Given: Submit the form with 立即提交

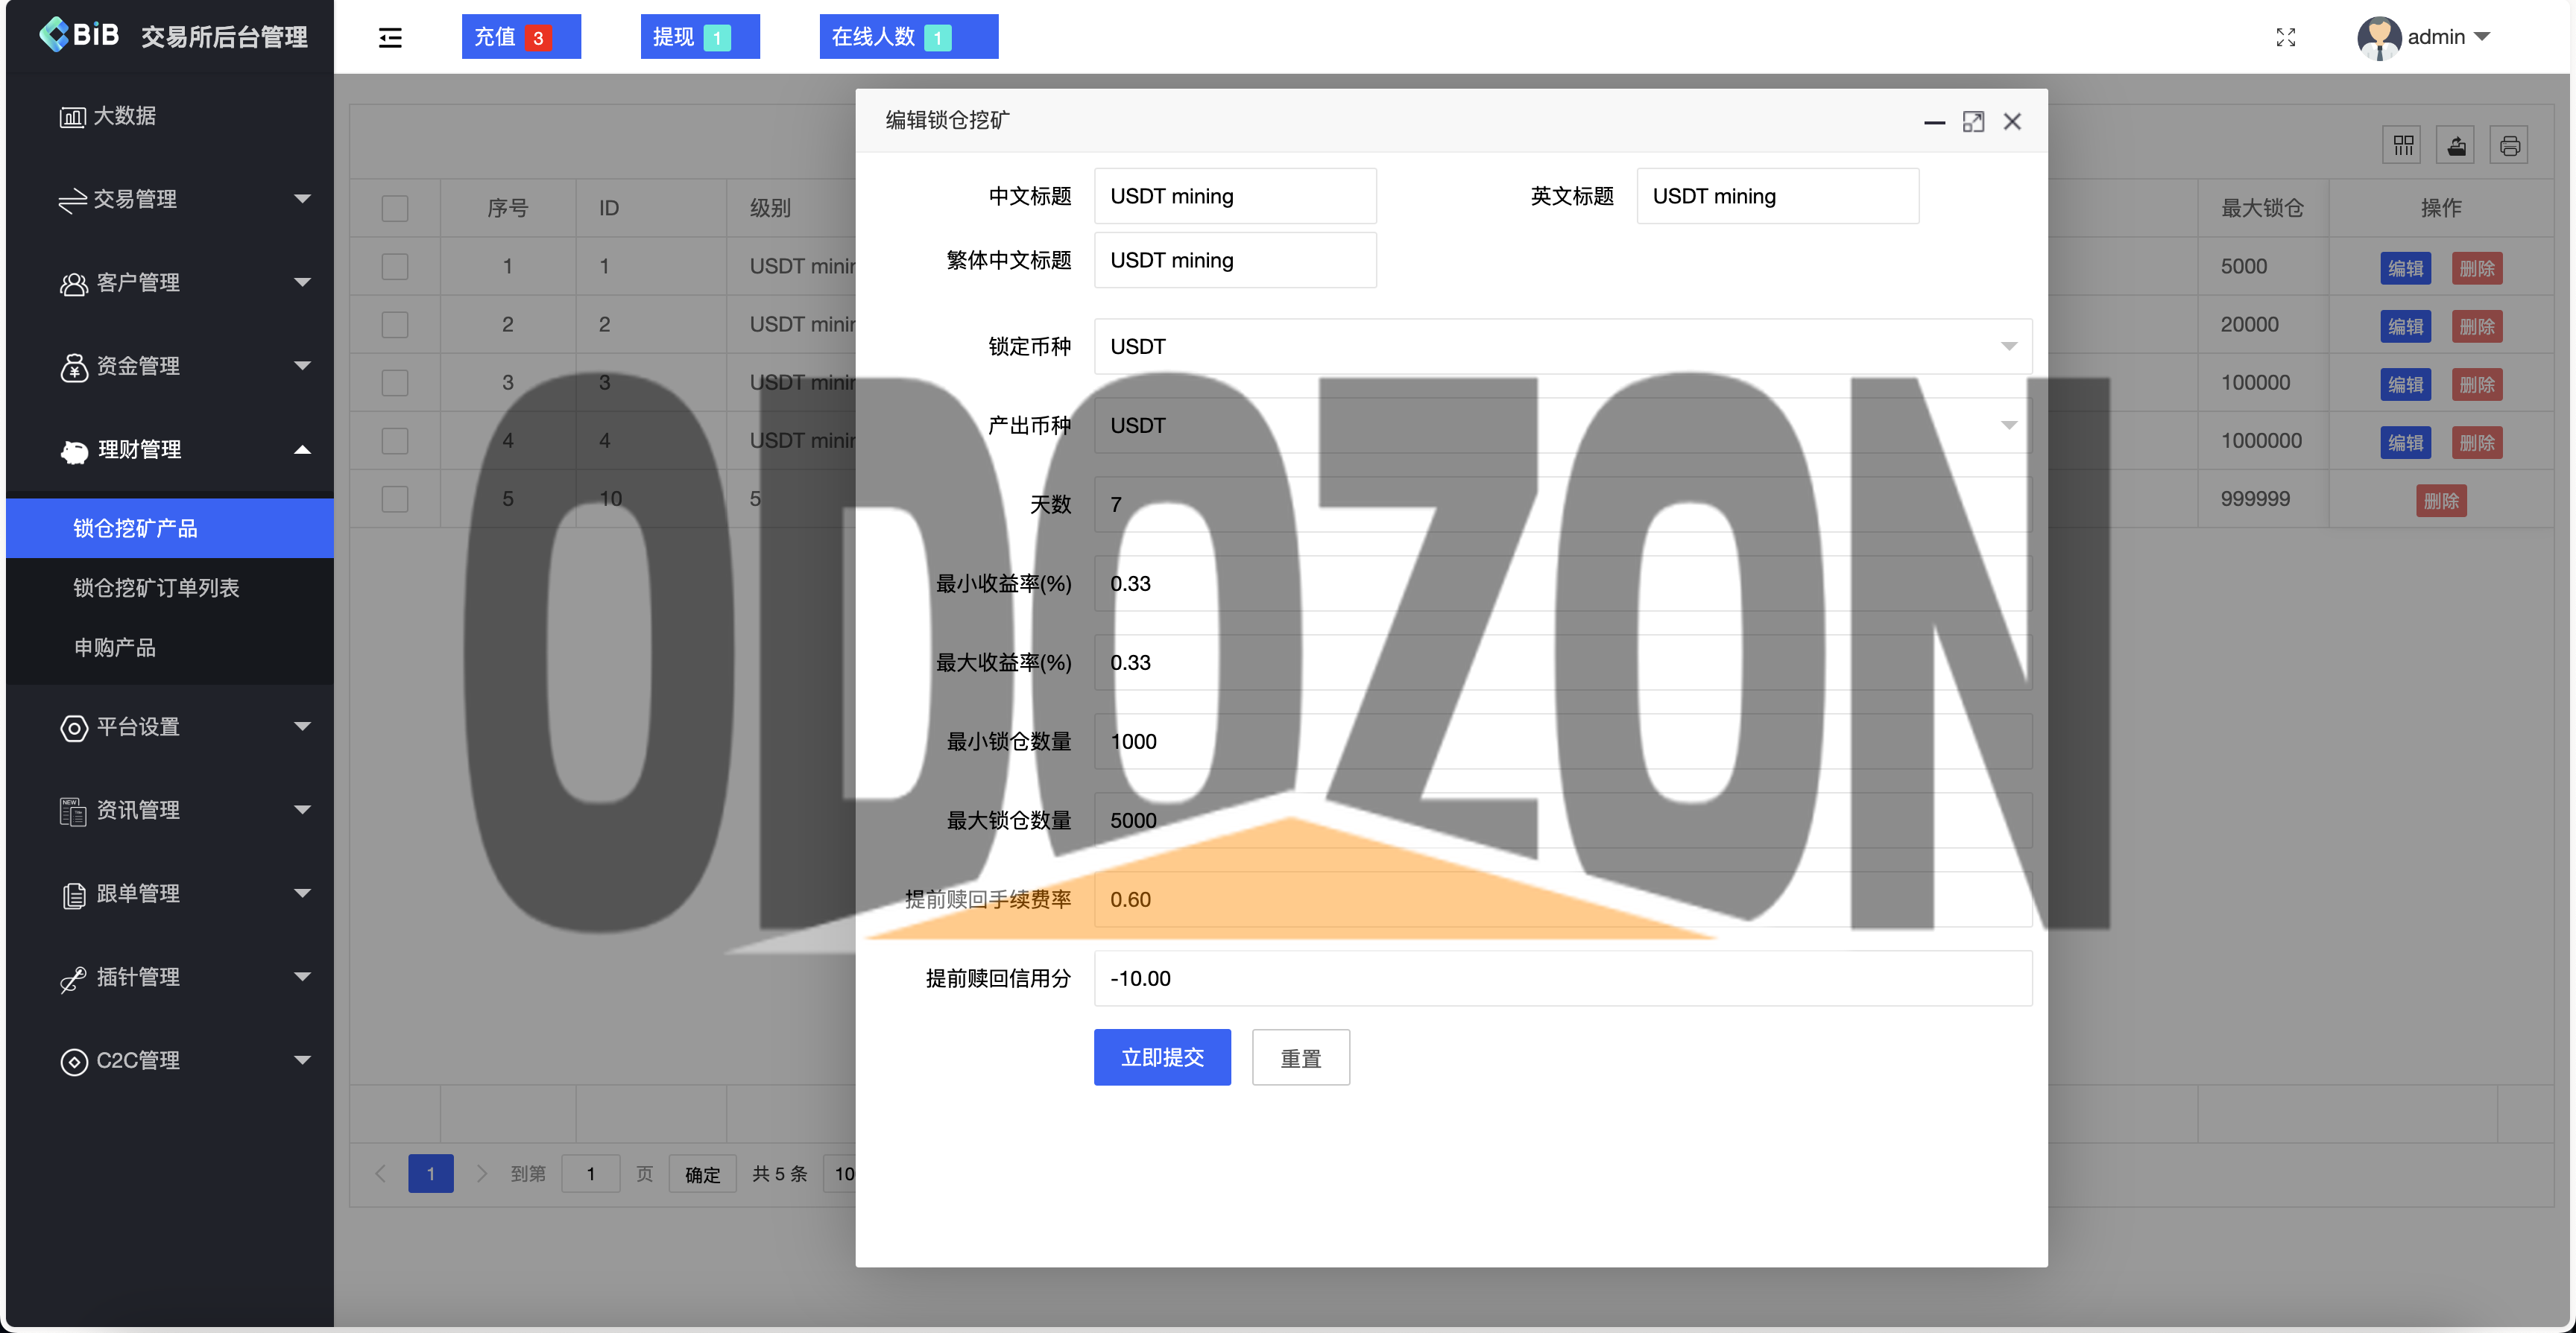Looking at the screenshot, I should [x=1162, y=1057].
